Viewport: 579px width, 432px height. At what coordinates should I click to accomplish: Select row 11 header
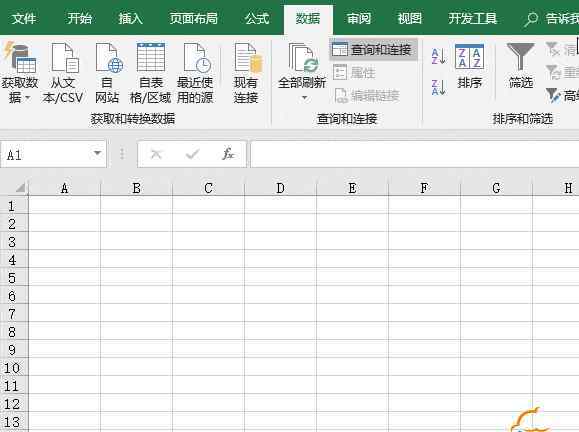(x=14, y=386)
